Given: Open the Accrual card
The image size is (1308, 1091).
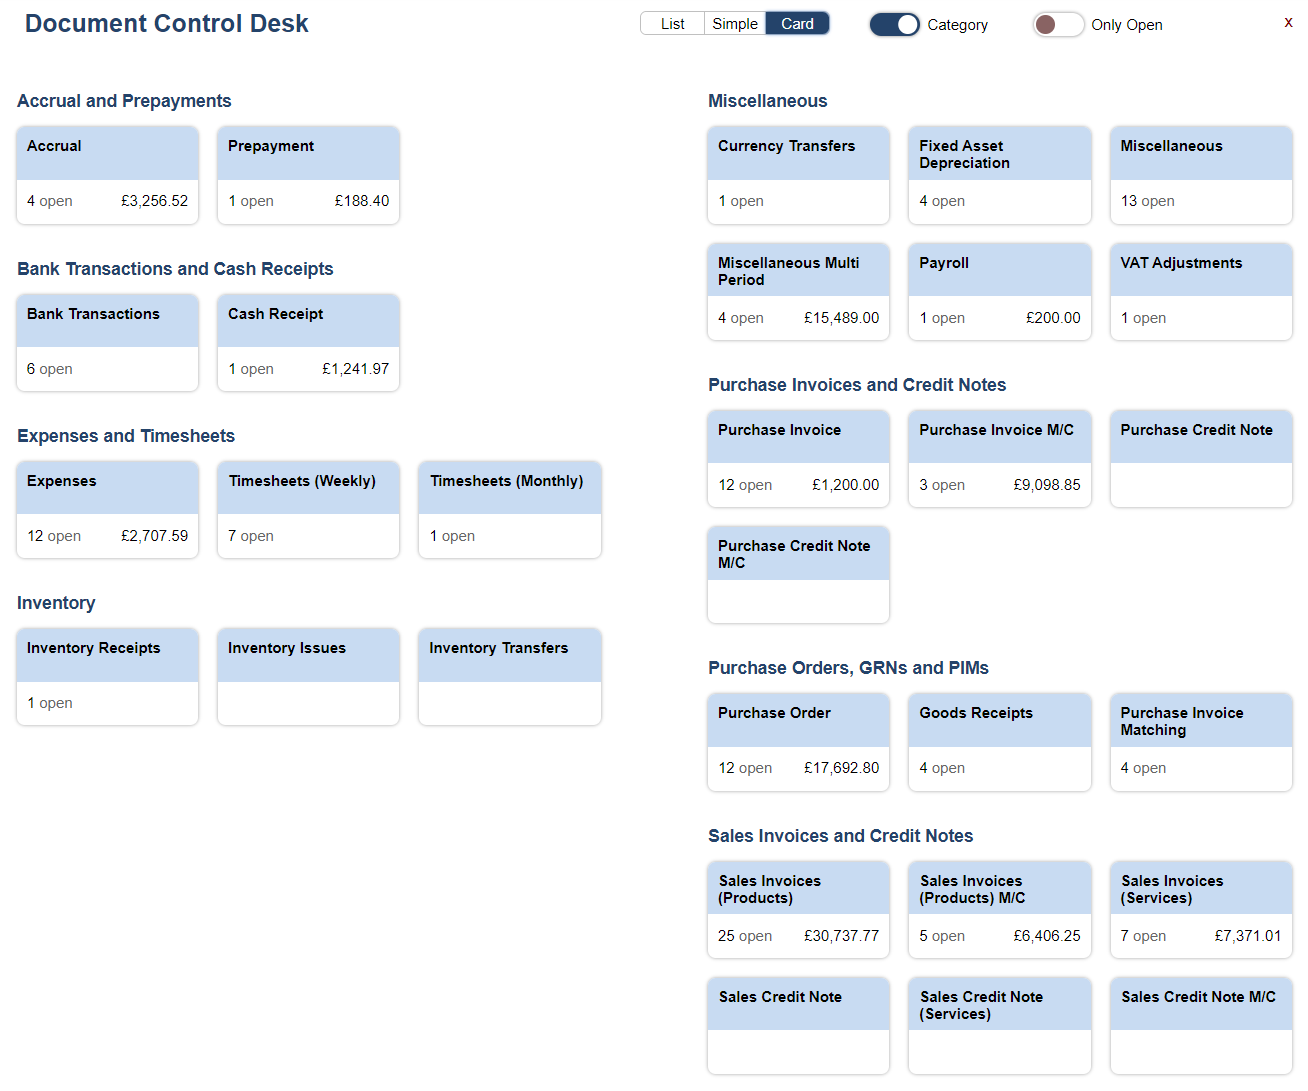Looking at the screenshot, I should coord(108,175).
